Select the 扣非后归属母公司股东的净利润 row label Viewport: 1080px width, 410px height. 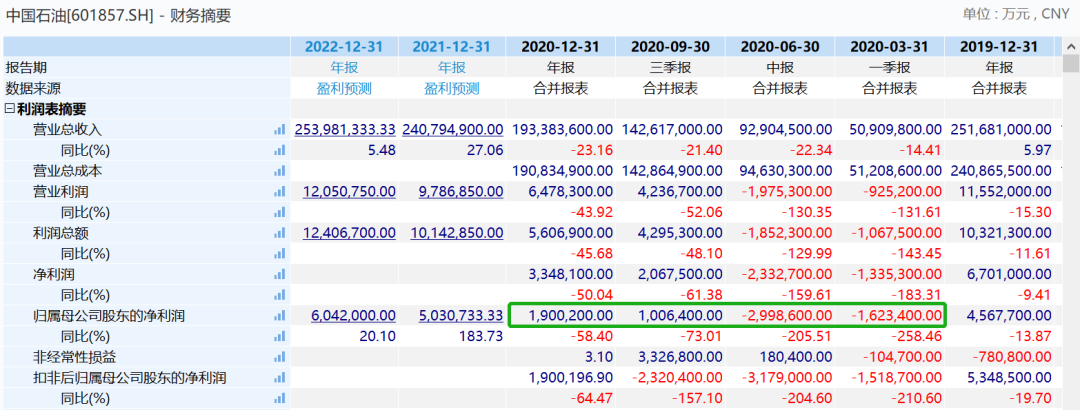click(x=129, y=378)
